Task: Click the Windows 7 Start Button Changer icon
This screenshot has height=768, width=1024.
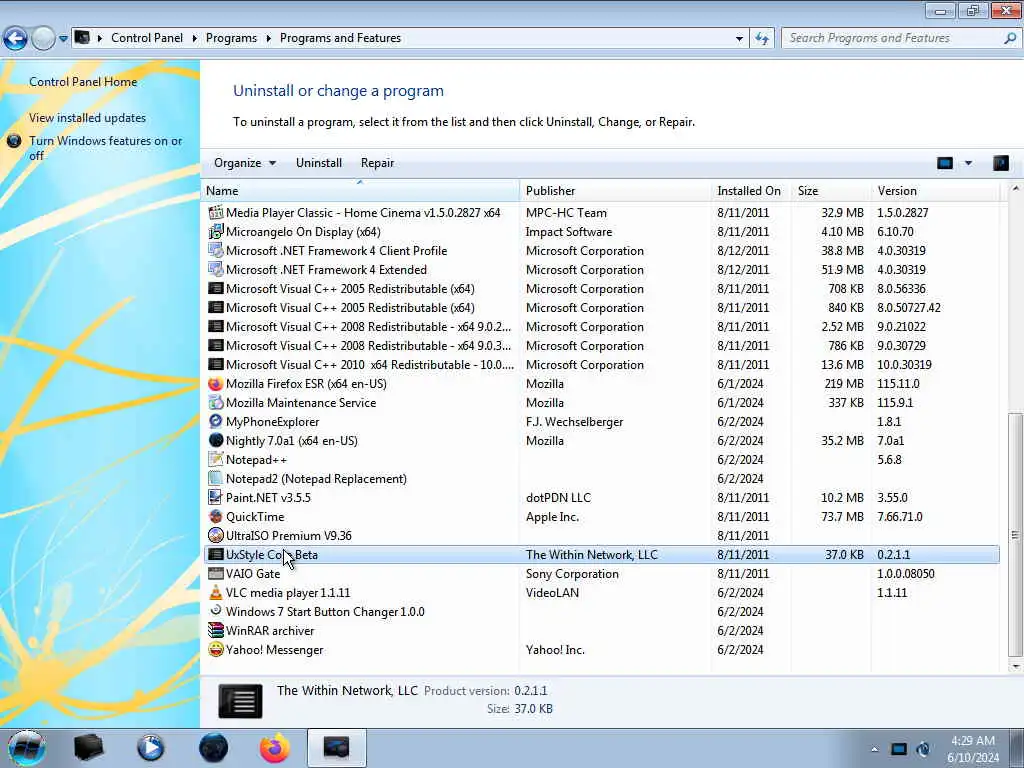Action: (x=216, y=612)
